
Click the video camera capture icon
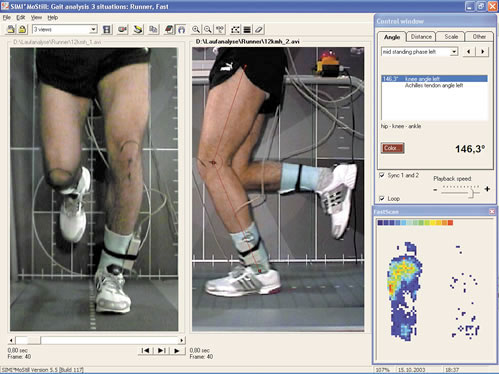click(x=122, y=30)
